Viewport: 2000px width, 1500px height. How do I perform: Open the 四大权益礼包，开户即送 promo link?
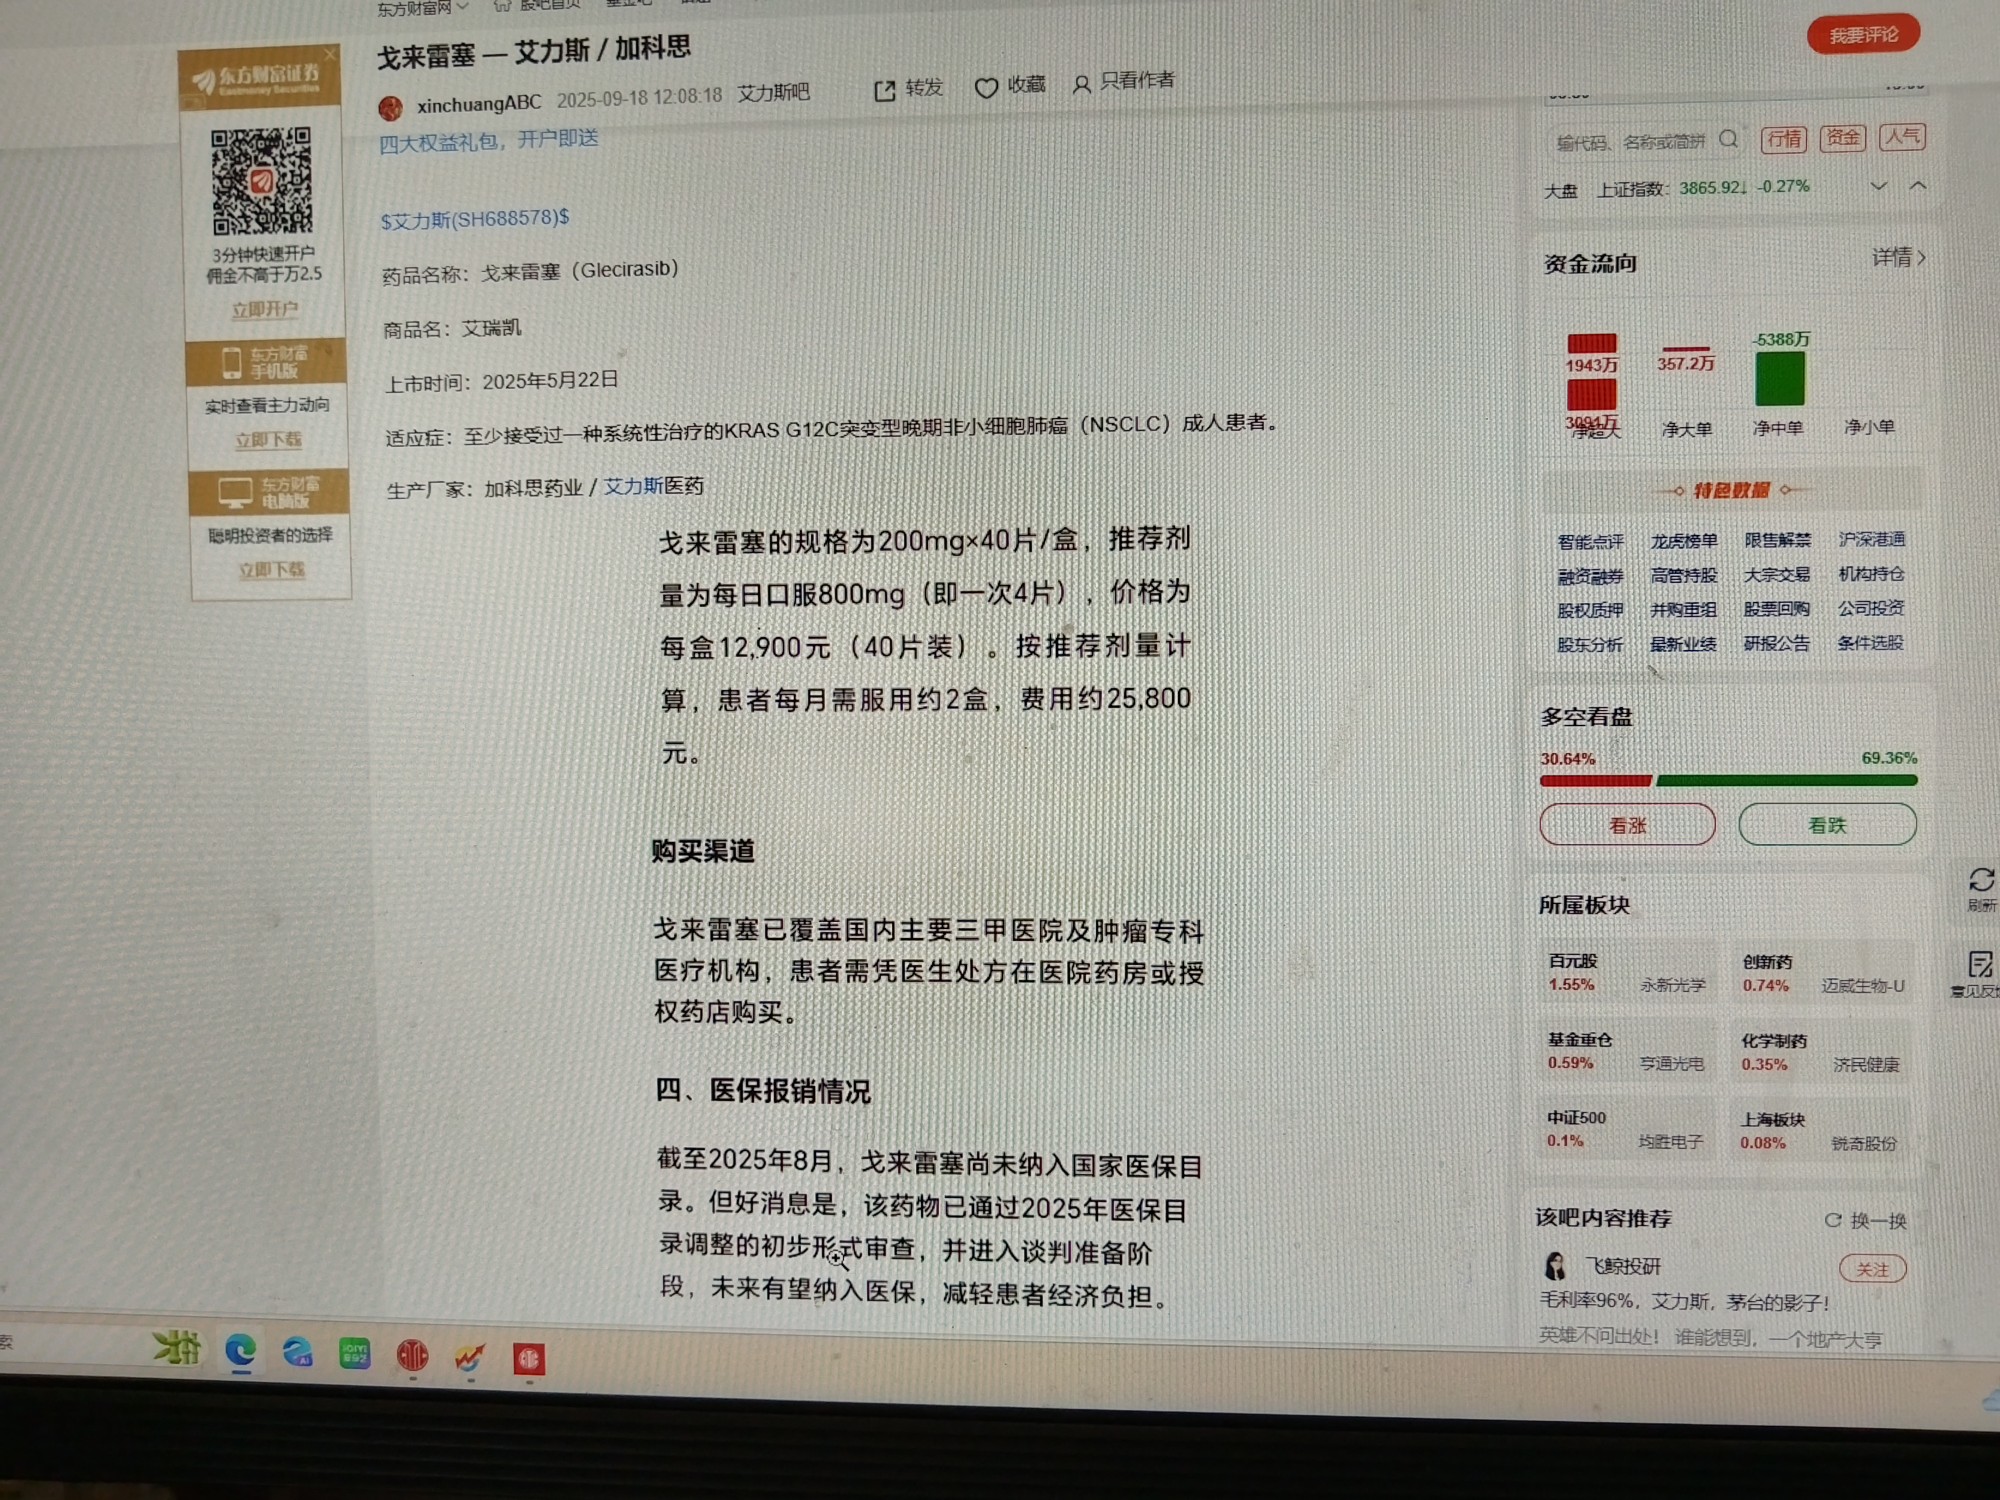tap(489, 140)
